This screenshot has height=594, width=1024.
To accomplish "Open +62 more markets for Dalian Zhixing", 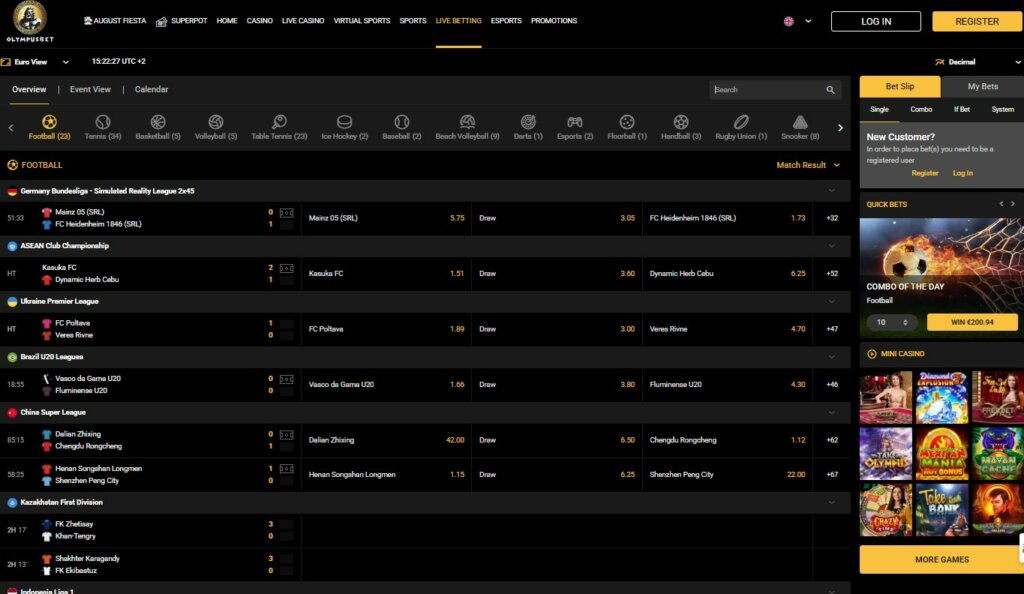I will 832,440.
